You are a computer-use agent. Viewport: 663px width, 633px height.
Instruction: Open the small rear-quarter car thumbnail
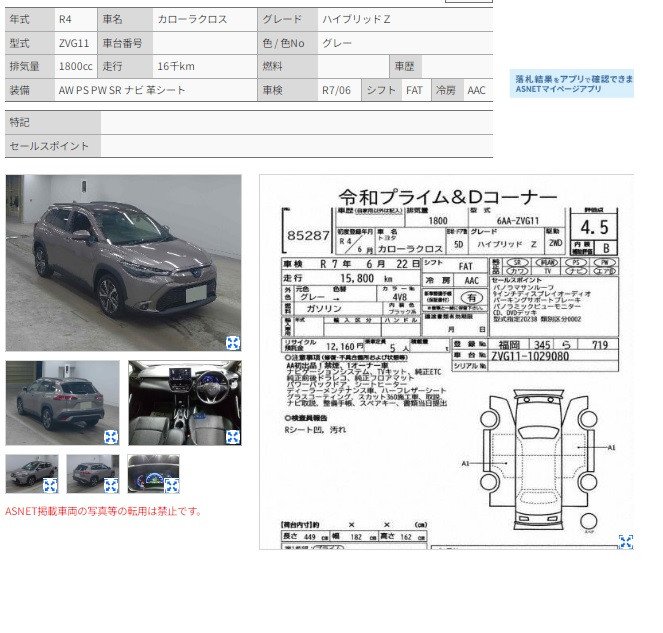click(x=93, y=474)
